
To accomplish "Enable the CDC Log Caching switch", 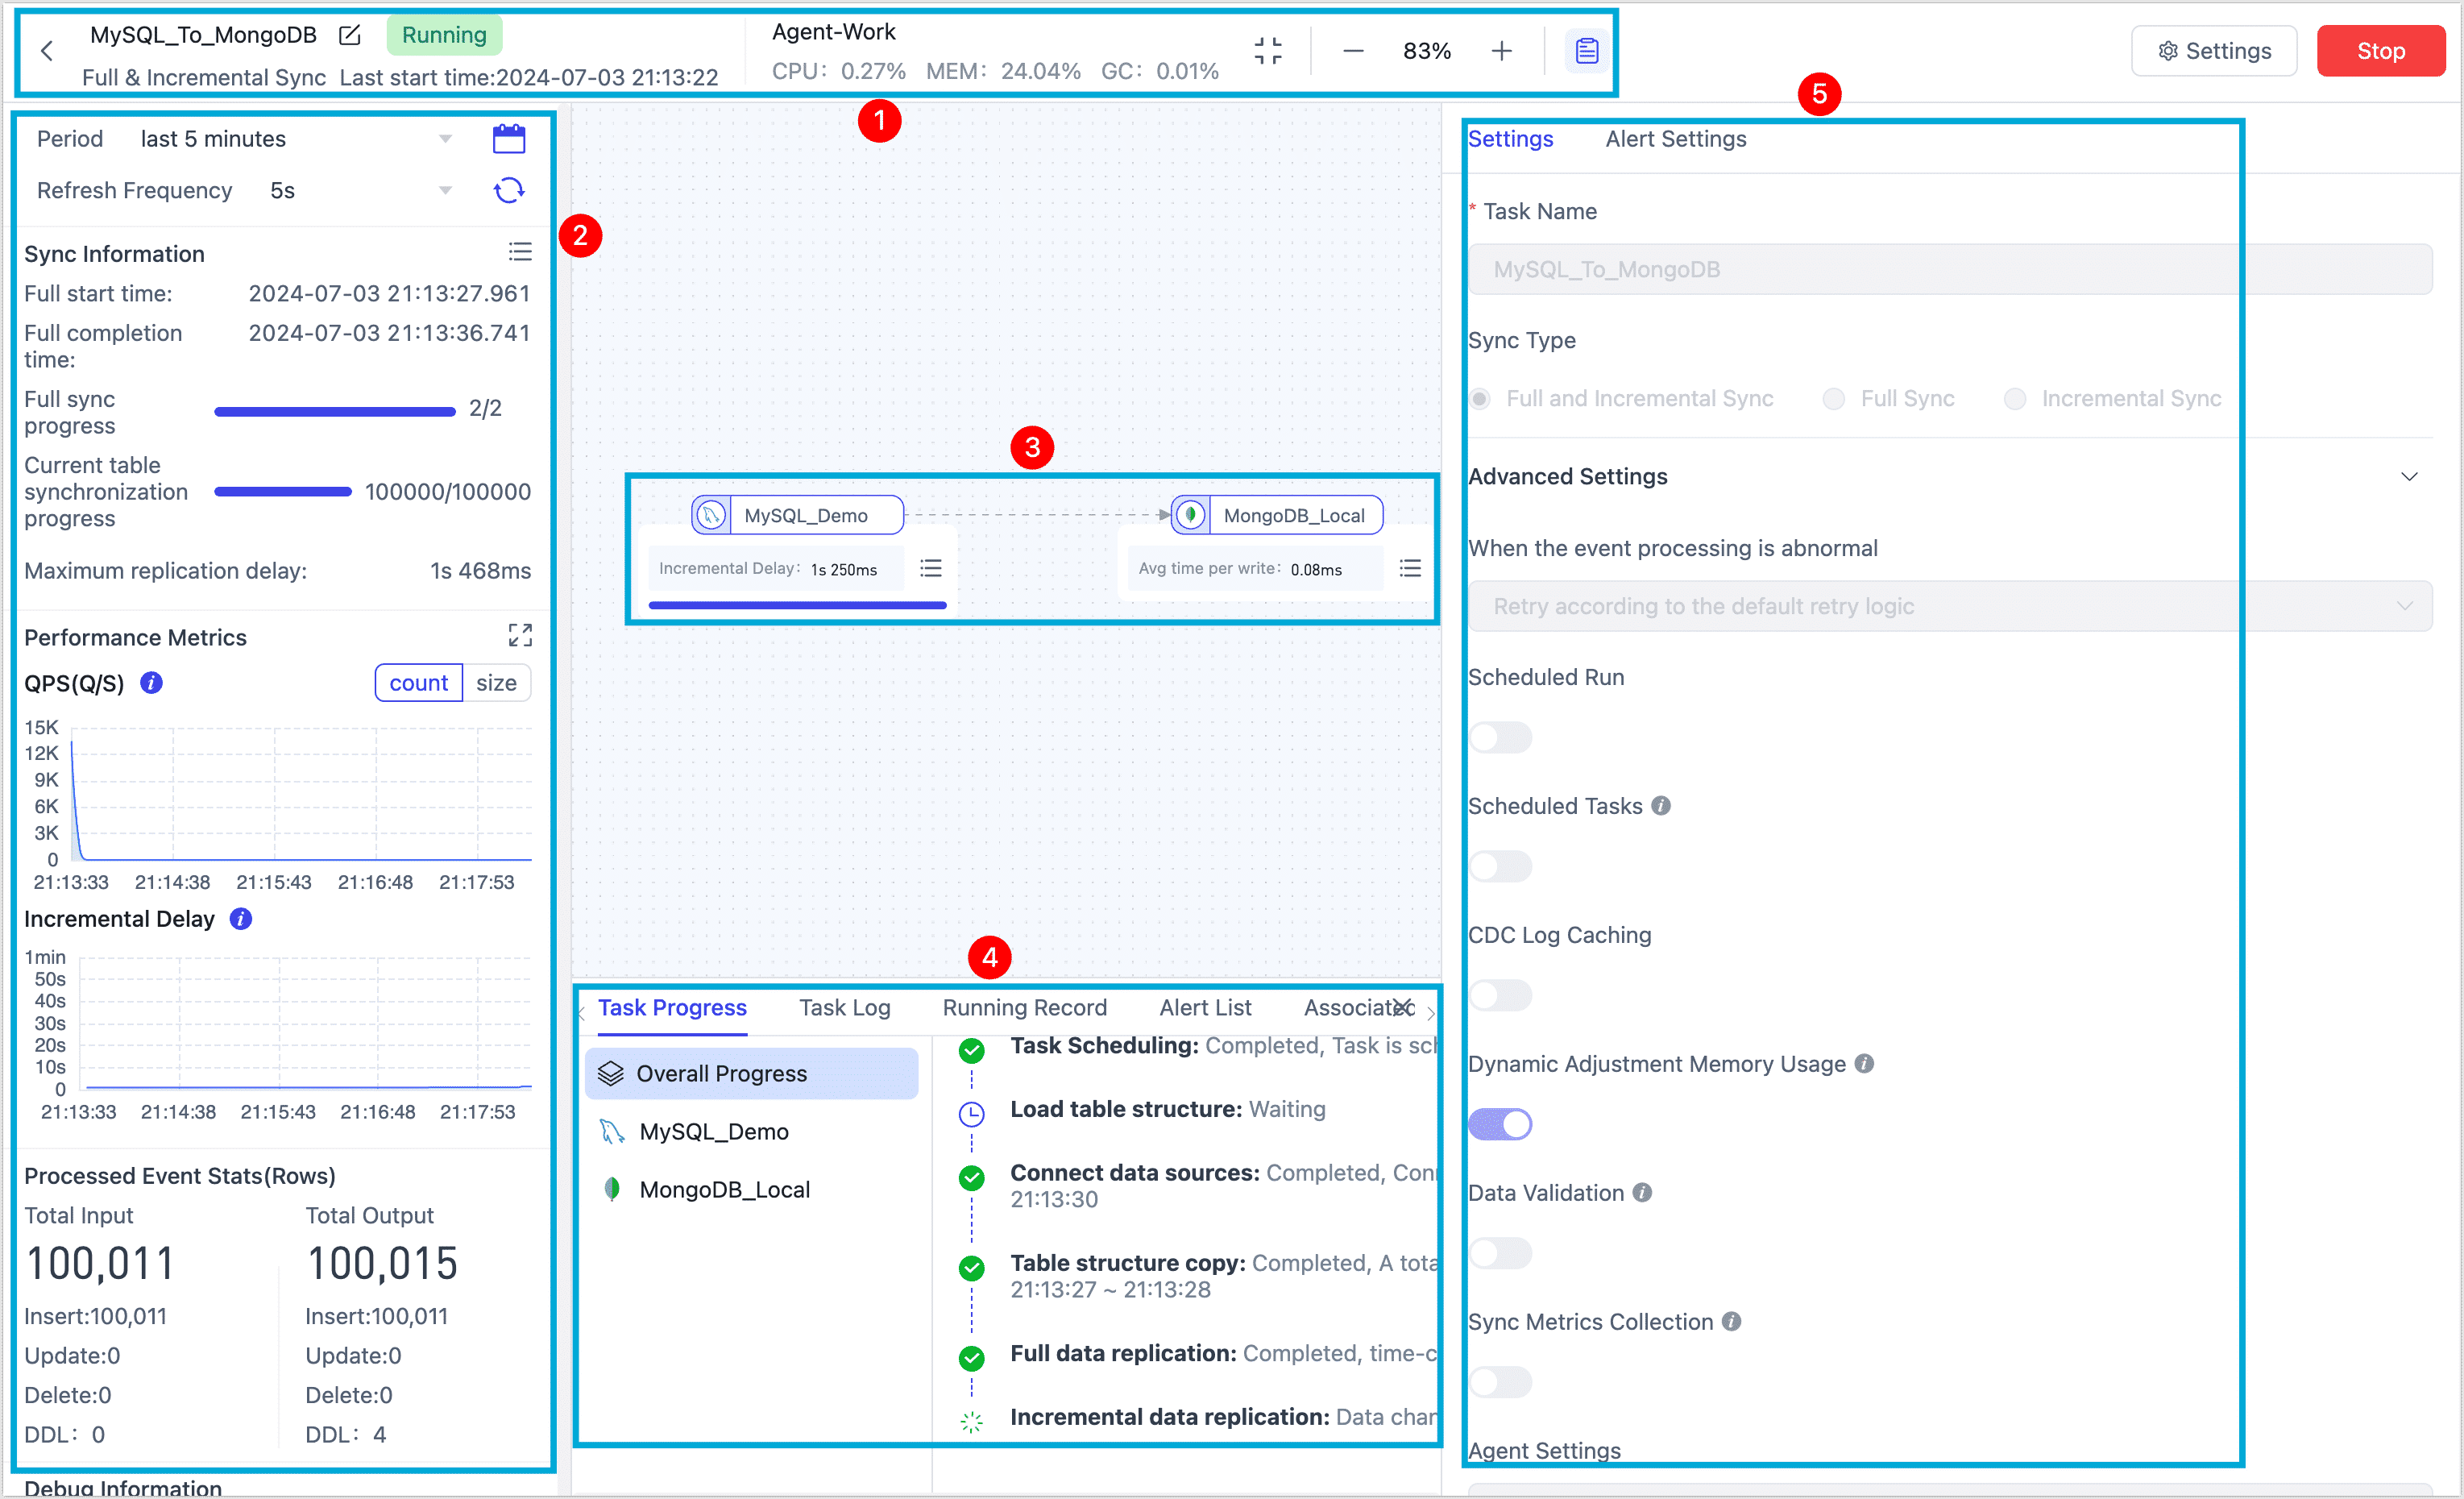I will pyautogui.click(x=1499, y=995).
